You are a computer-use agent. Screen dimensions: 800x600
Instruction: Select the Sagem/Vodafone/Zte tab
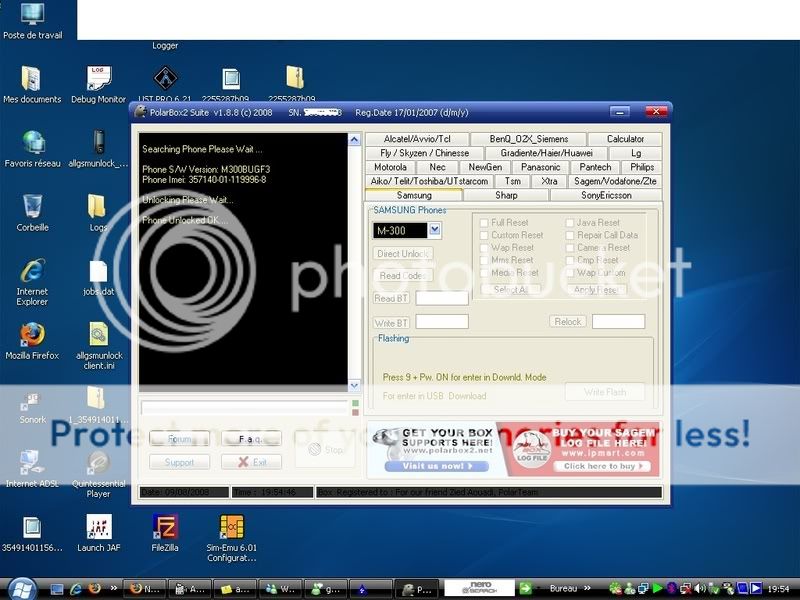615,181
